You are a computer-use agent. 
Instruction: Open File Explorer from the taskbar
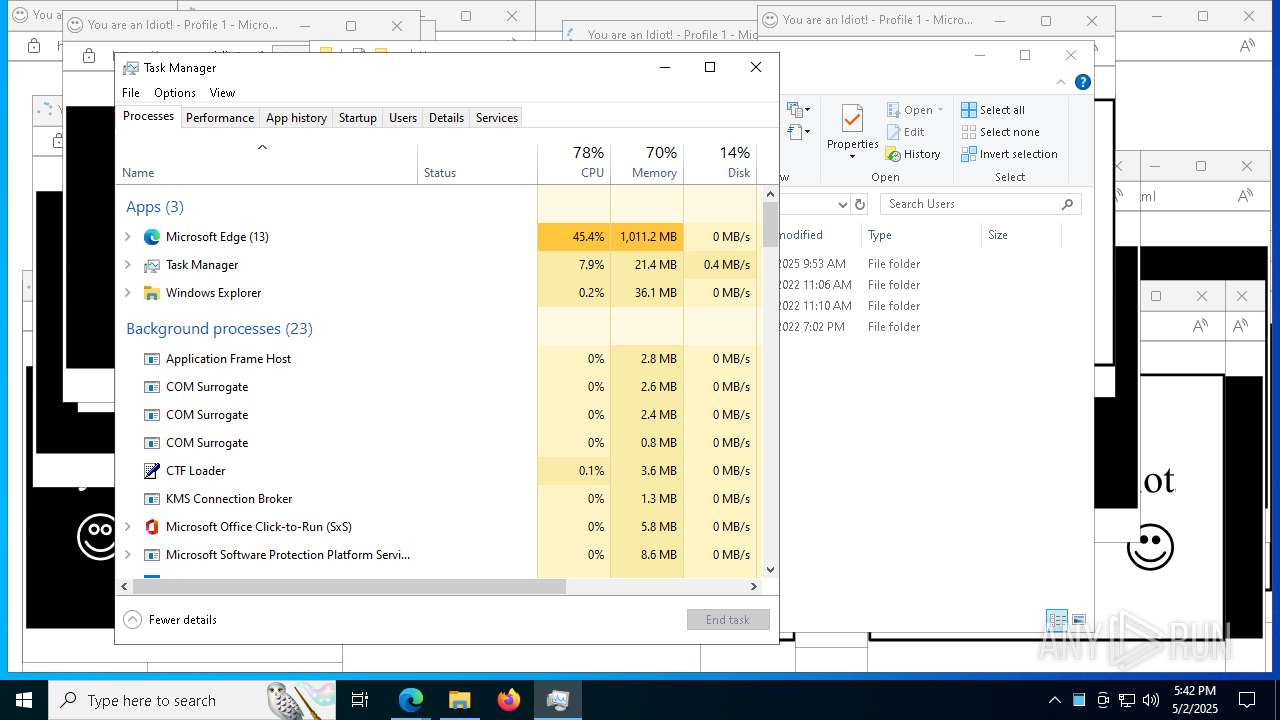460,700
